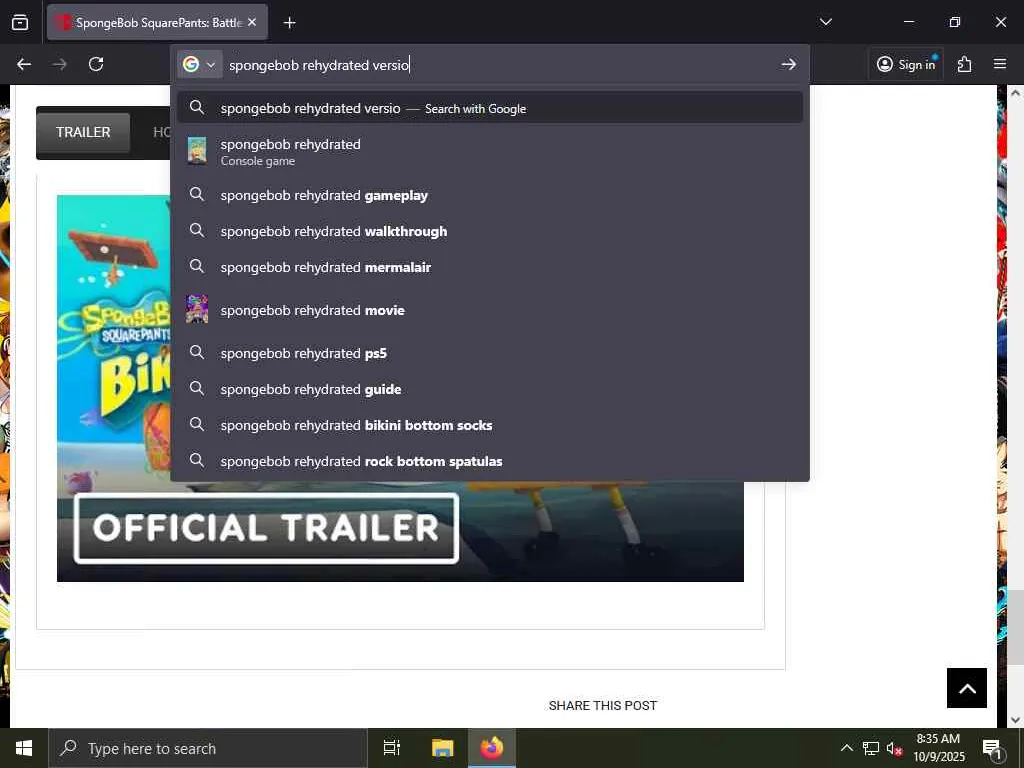
Task: Show hidden system tray icons
Action: pos(846,748)
